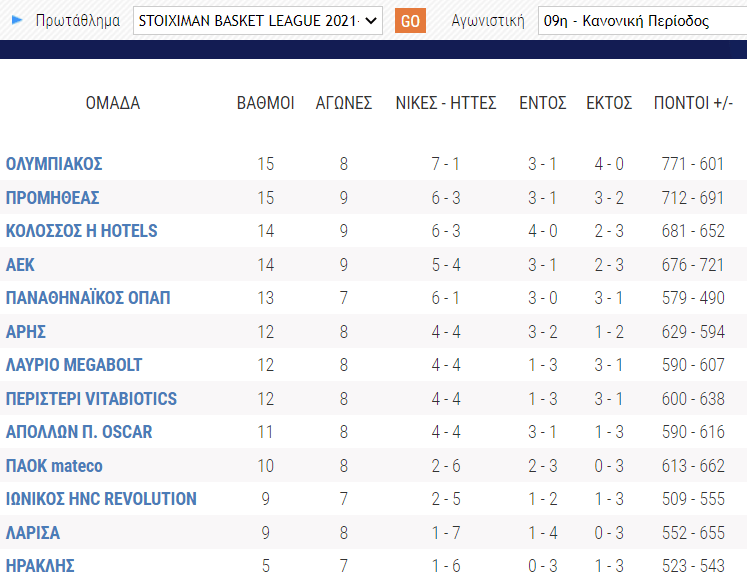Click the orange GO button
This screenshot has height=582, width=747.
(410, 21)
